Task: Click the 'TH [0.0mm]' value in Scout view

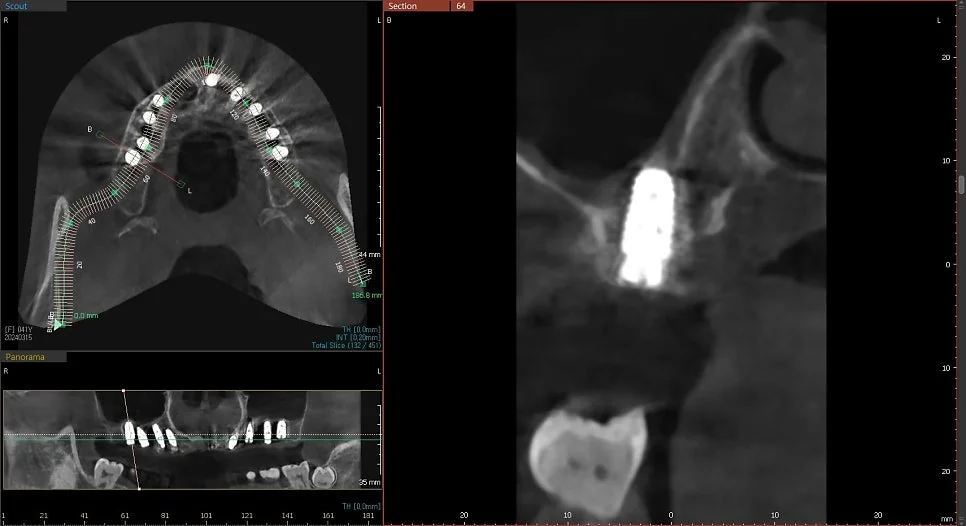Action: coord(361,330)
